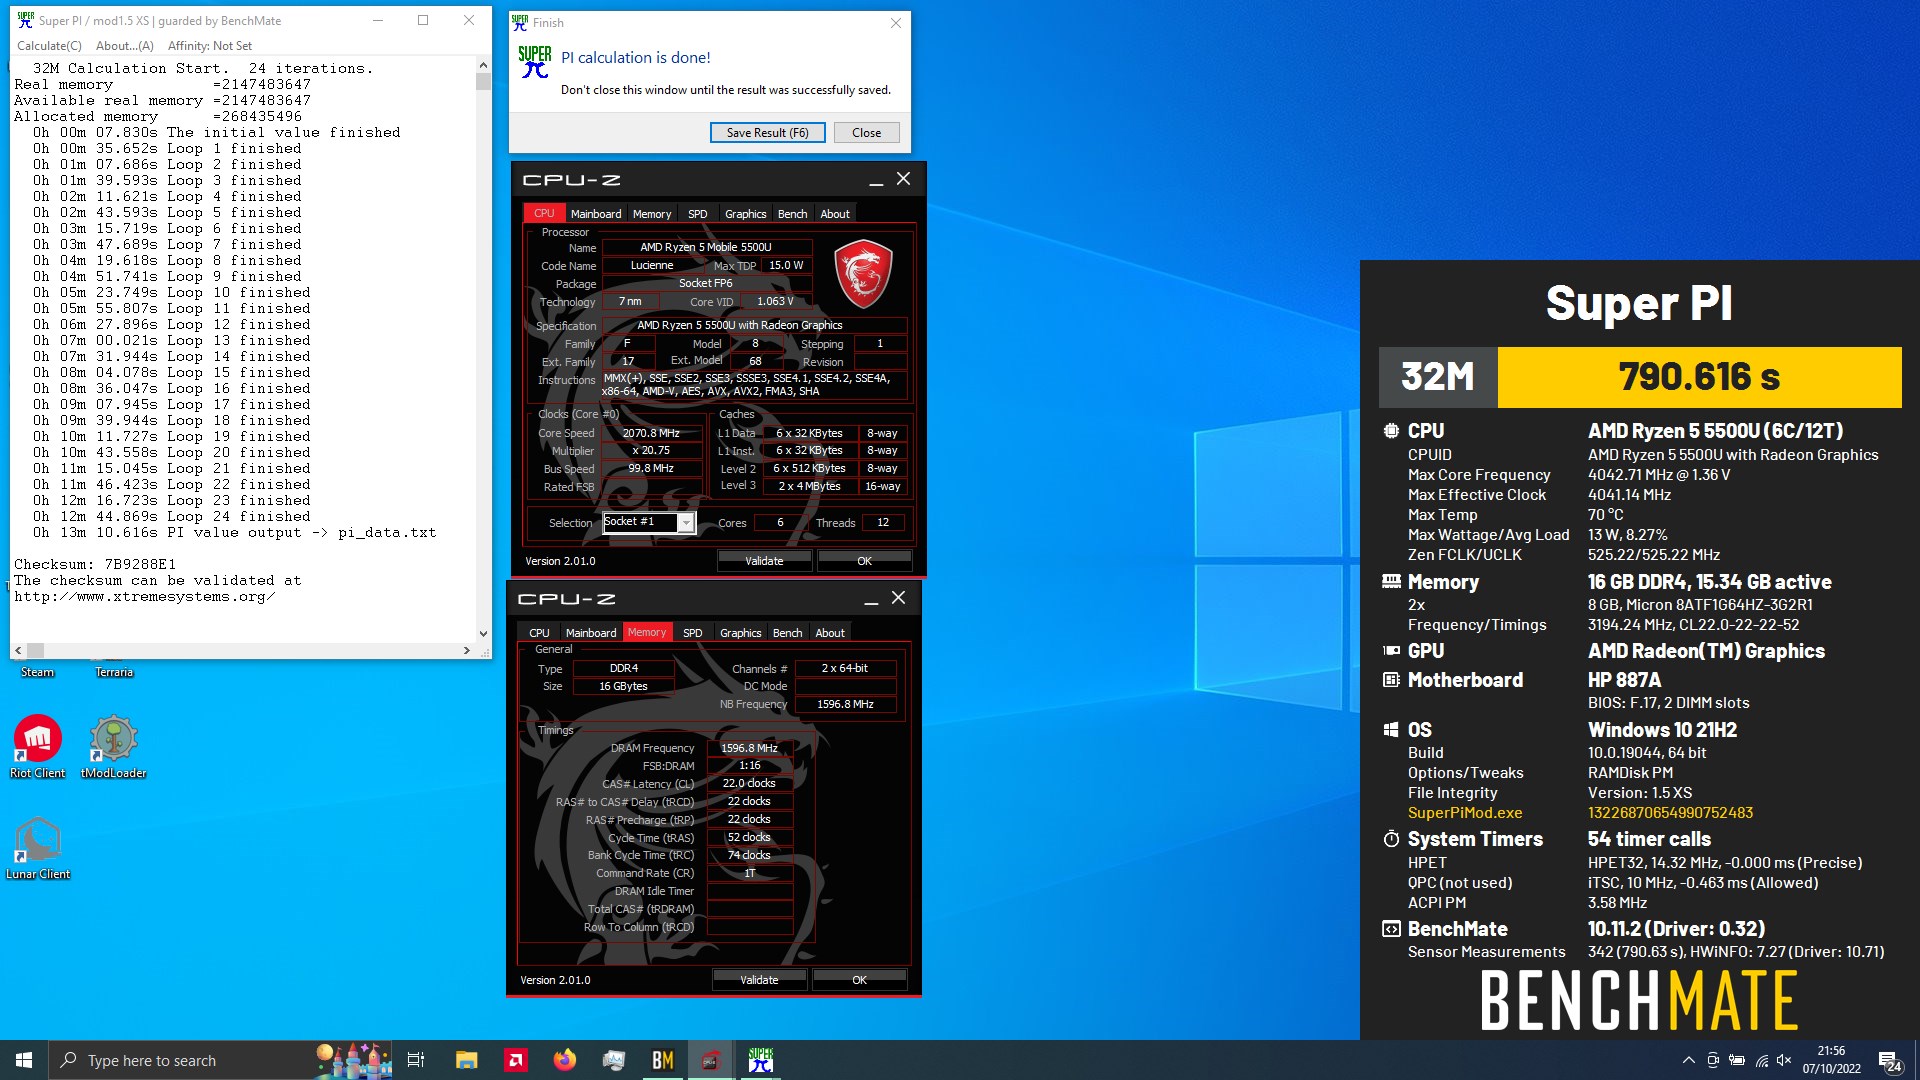This screenshot has width=1920, height=1080.
Task: Click Validate in lower CPU-Z memory window
Action: pyautogui.click(x=759, y=980)
